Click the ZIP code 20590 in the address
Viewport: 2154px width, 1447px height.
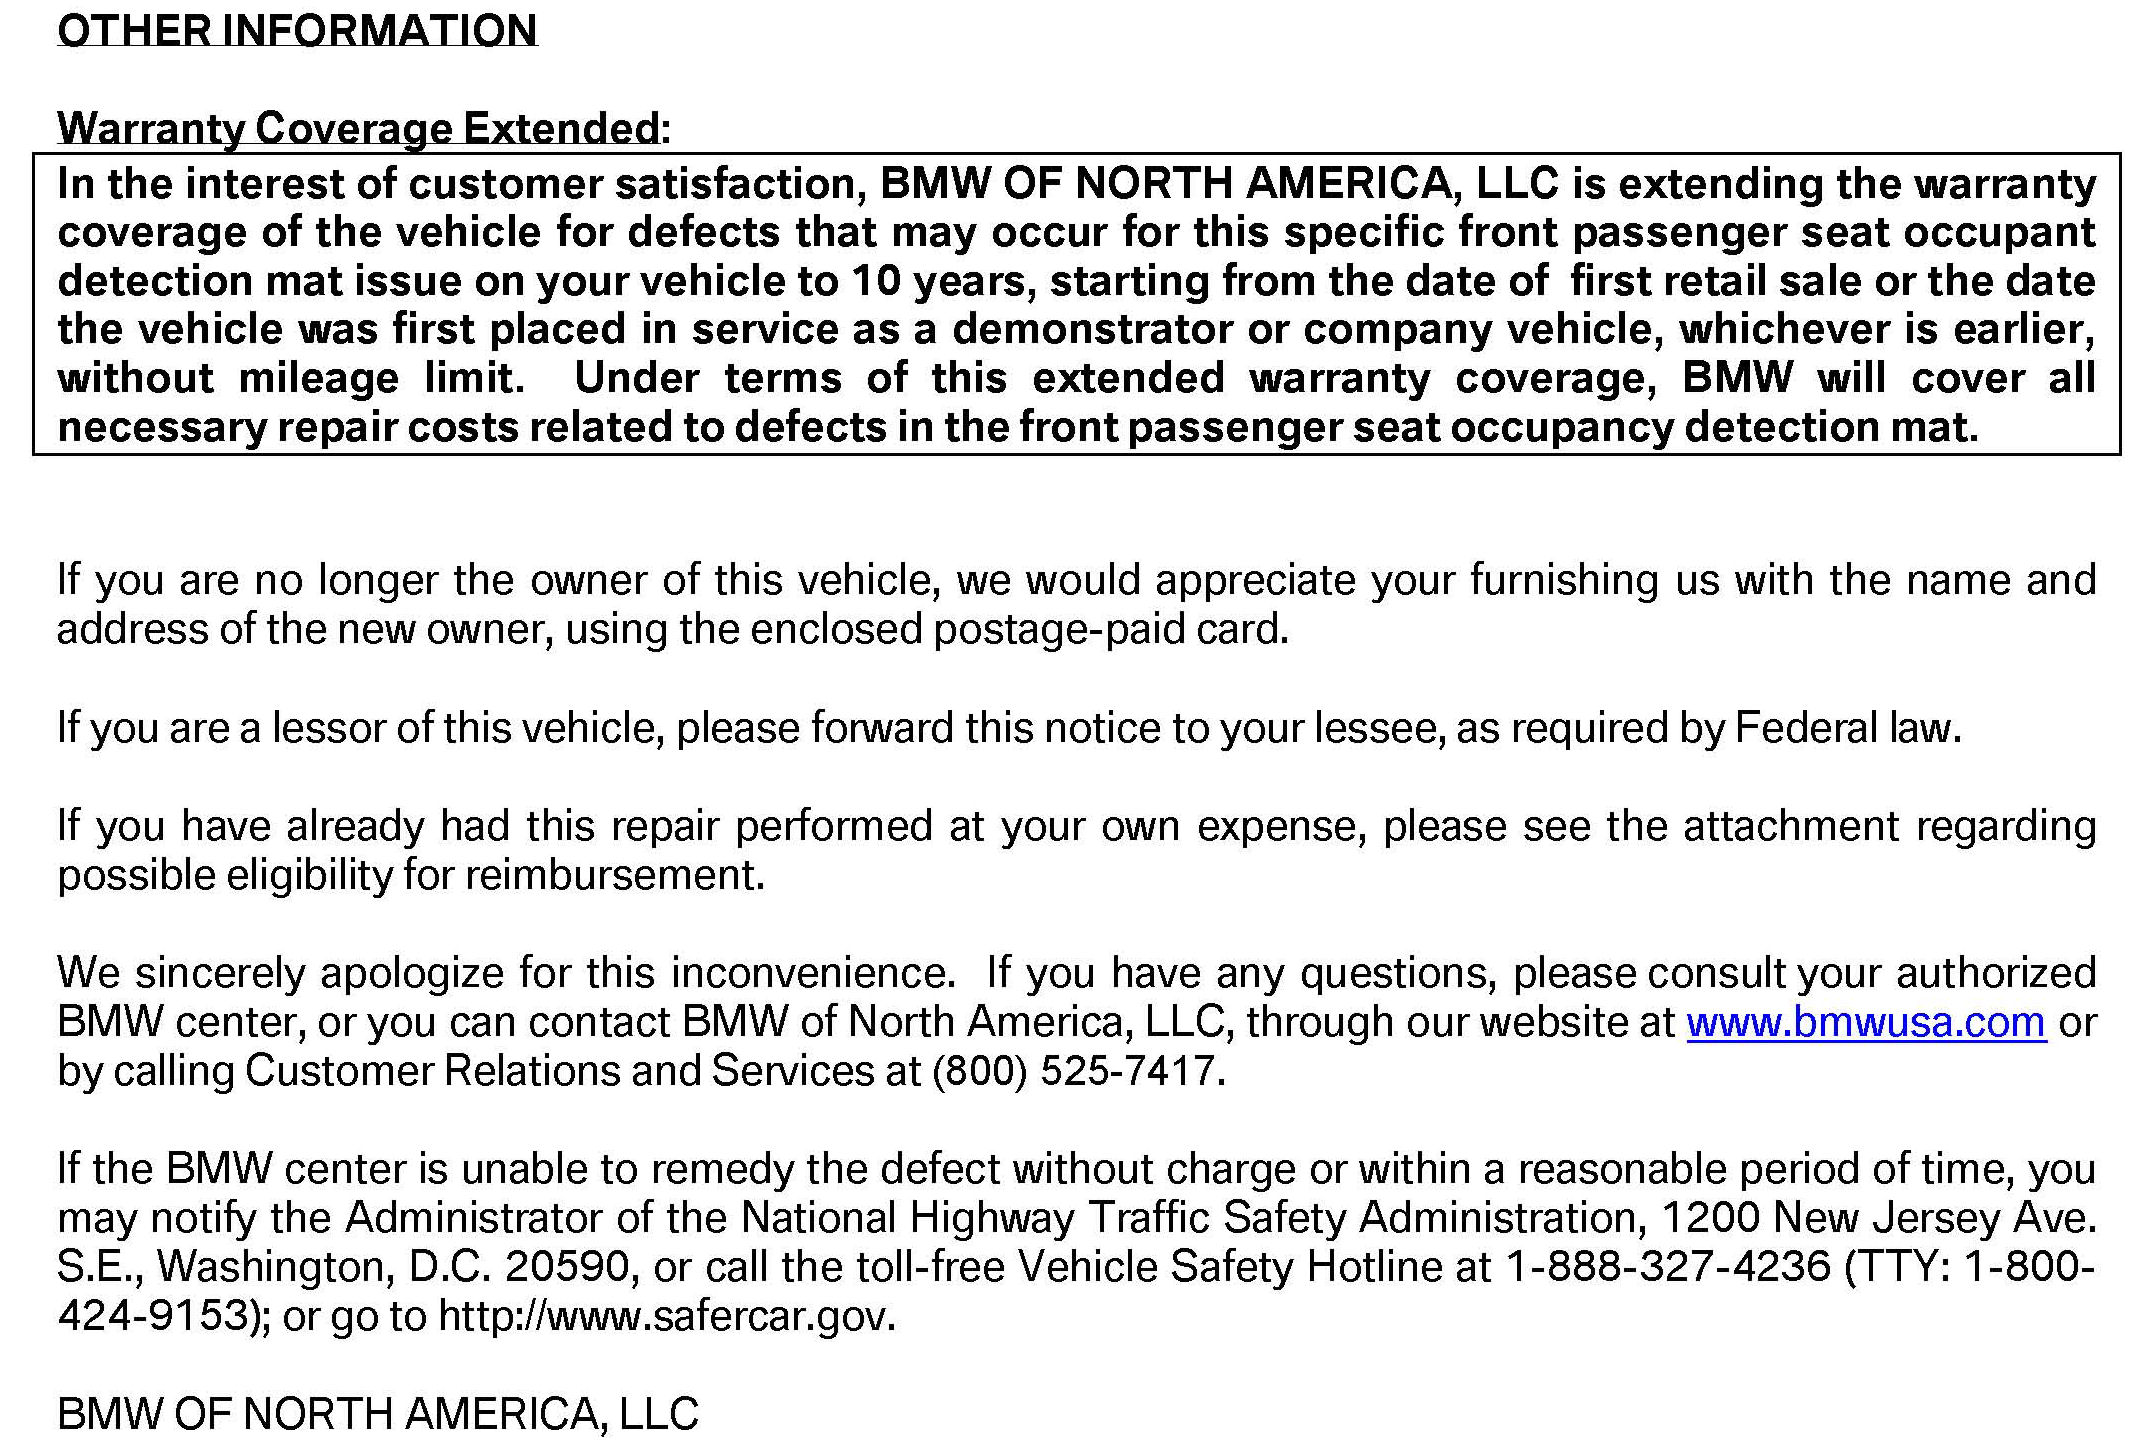pyautogui.click(x=571, y=1267)
